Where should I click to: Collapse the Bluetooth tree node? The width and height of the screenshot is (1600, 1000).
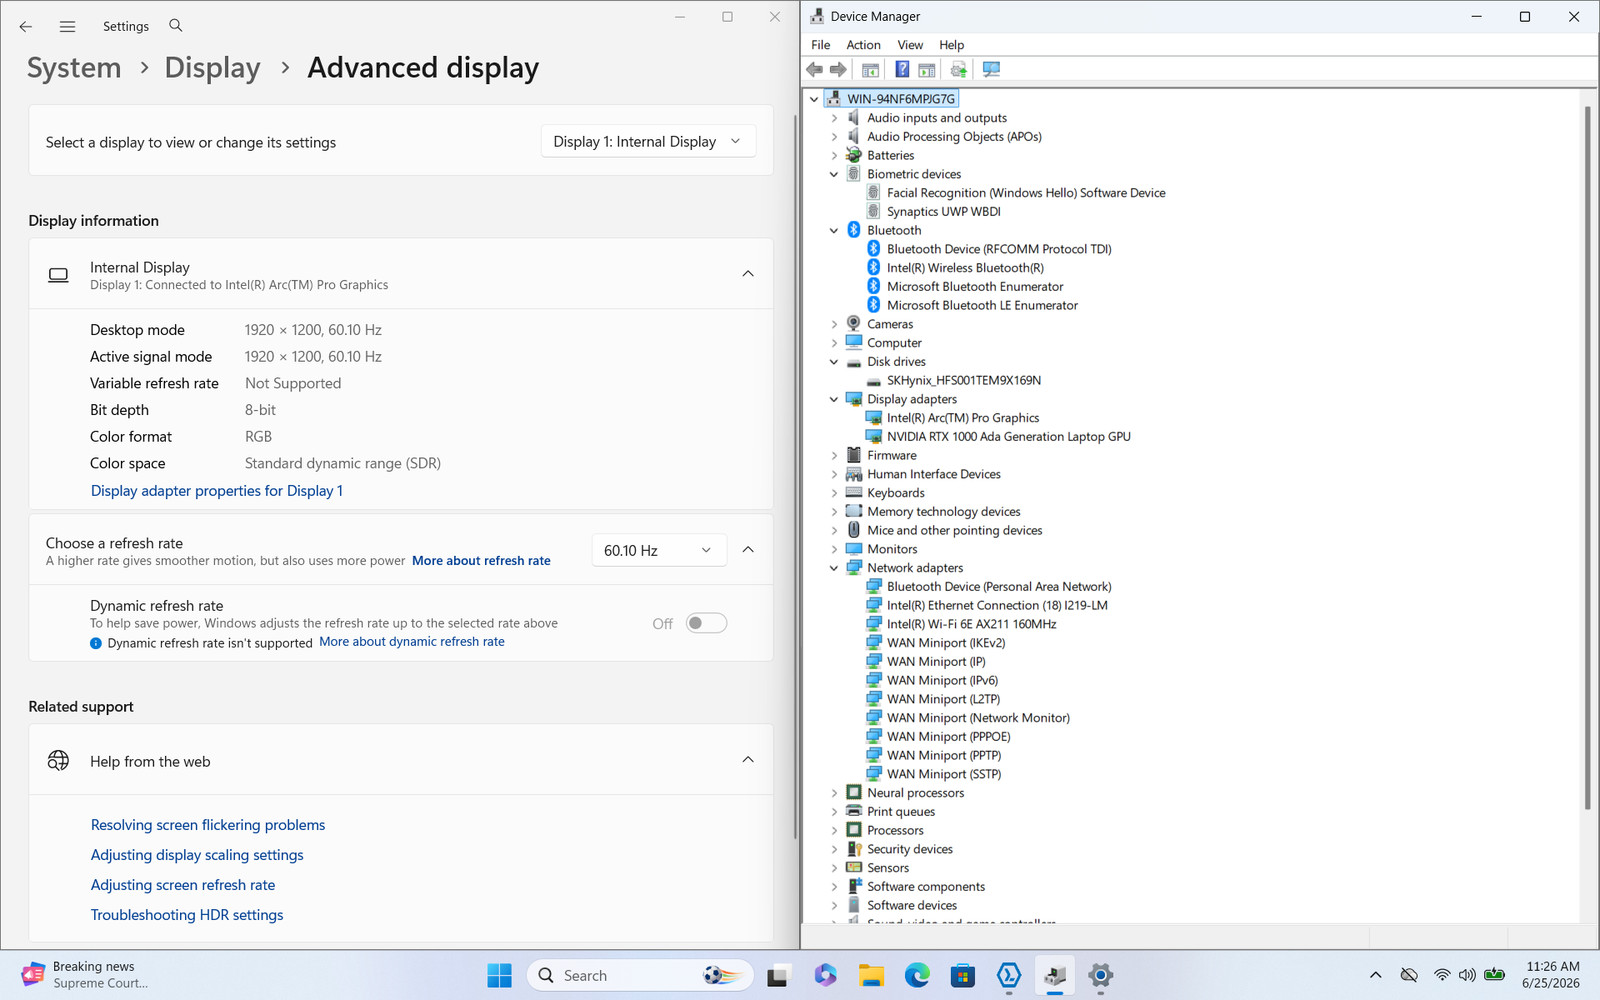[834, 230]
